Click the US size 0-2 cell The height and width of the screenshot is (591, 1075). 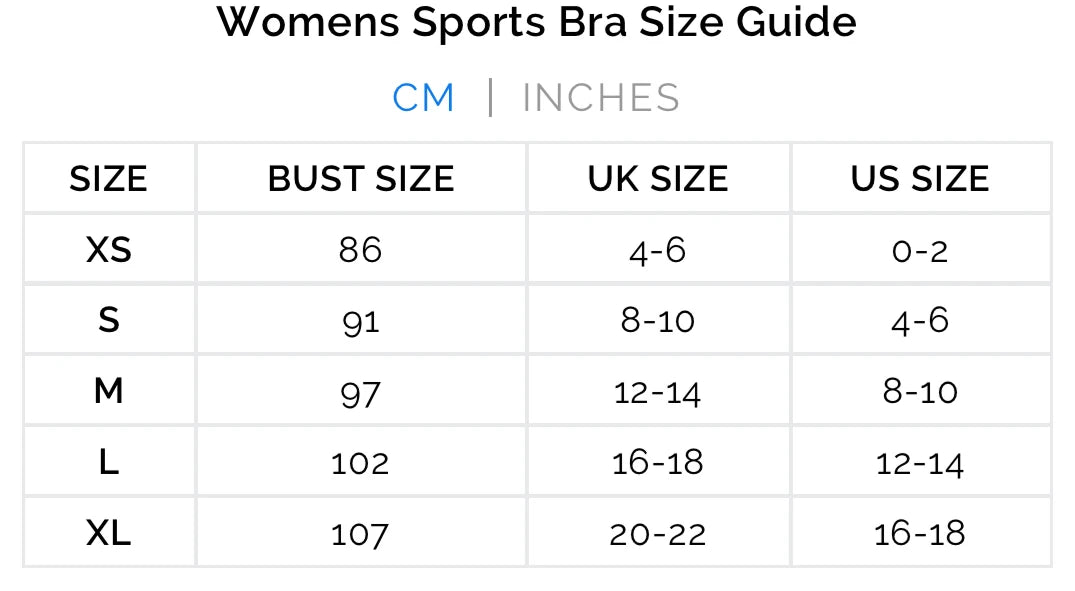pyautogui.click(x=920, y=249)
